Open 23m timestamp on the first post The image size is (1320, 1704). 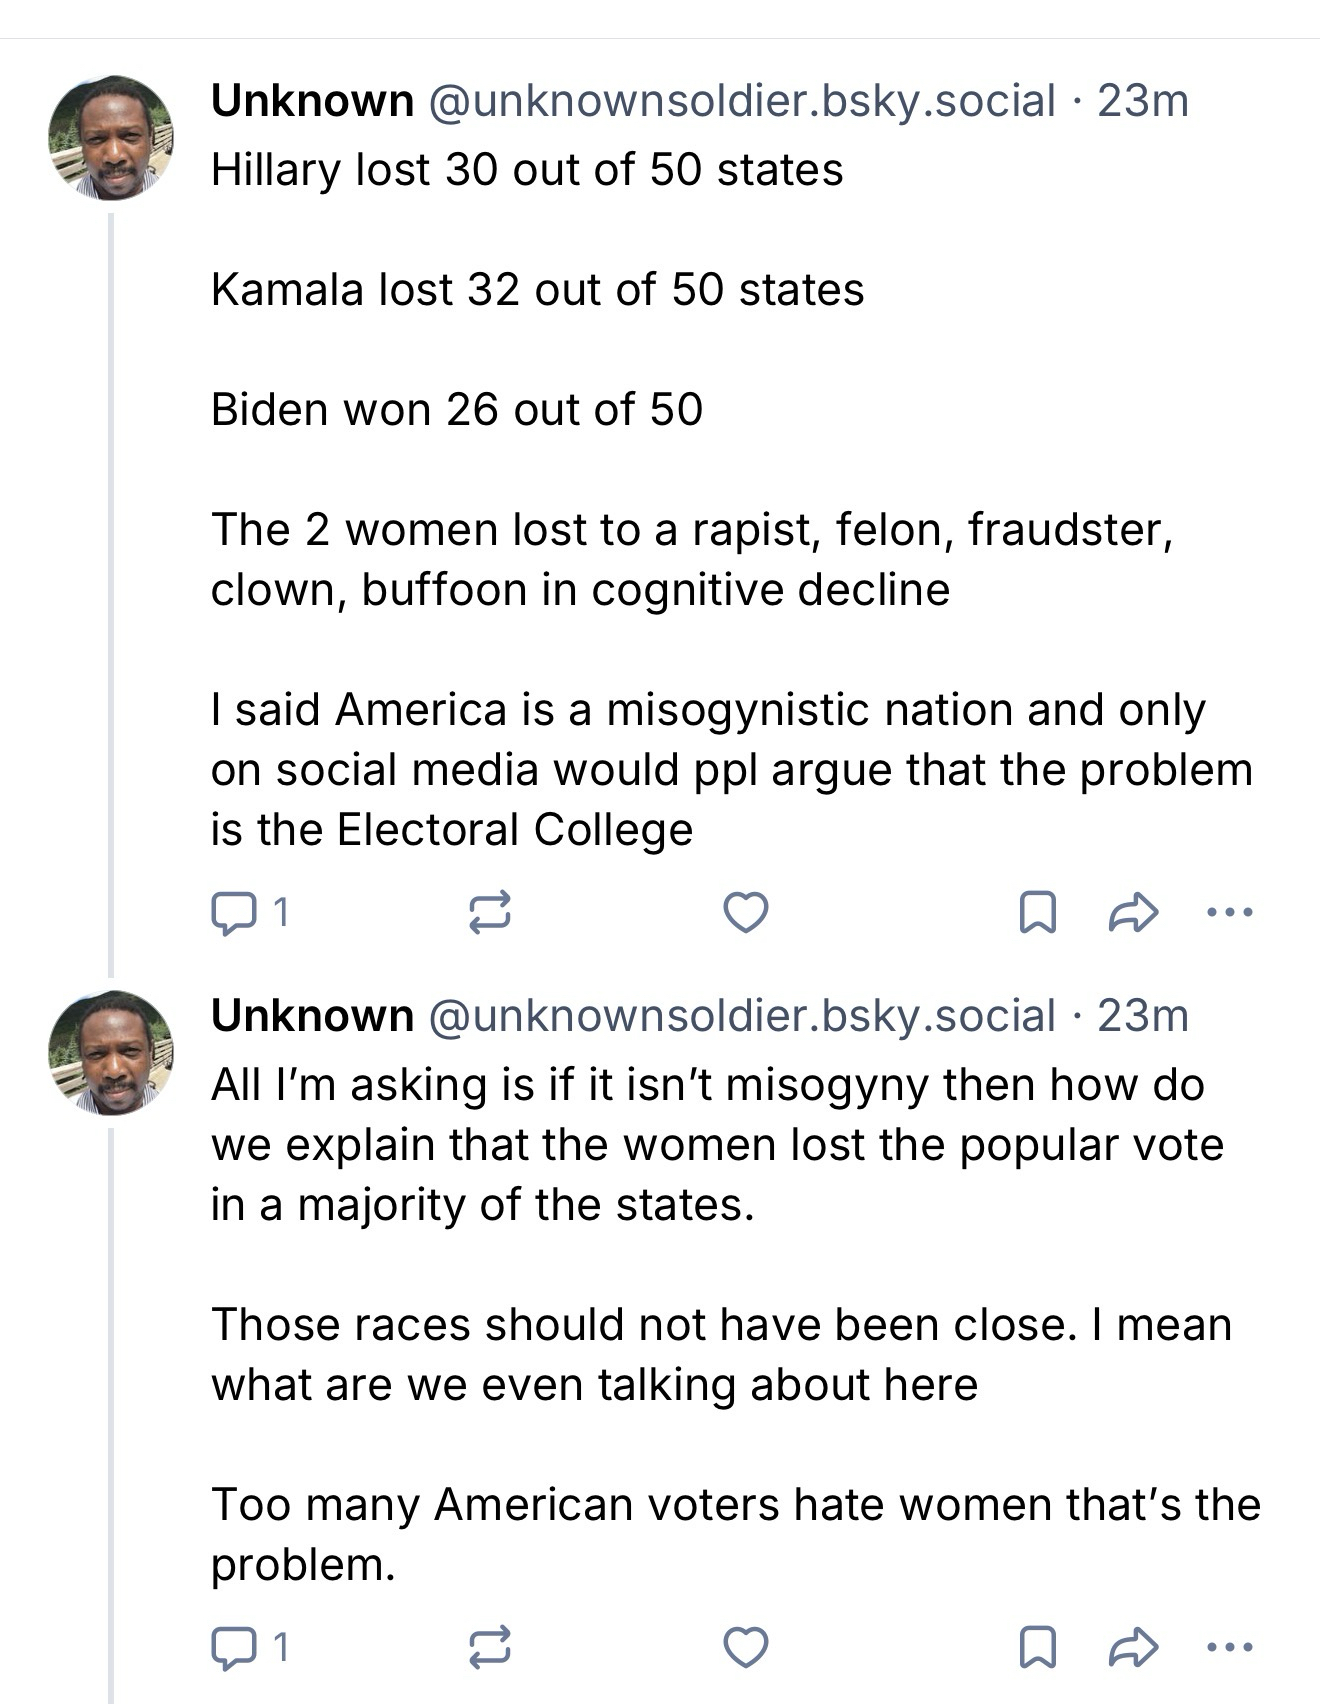coord(1142,101)
